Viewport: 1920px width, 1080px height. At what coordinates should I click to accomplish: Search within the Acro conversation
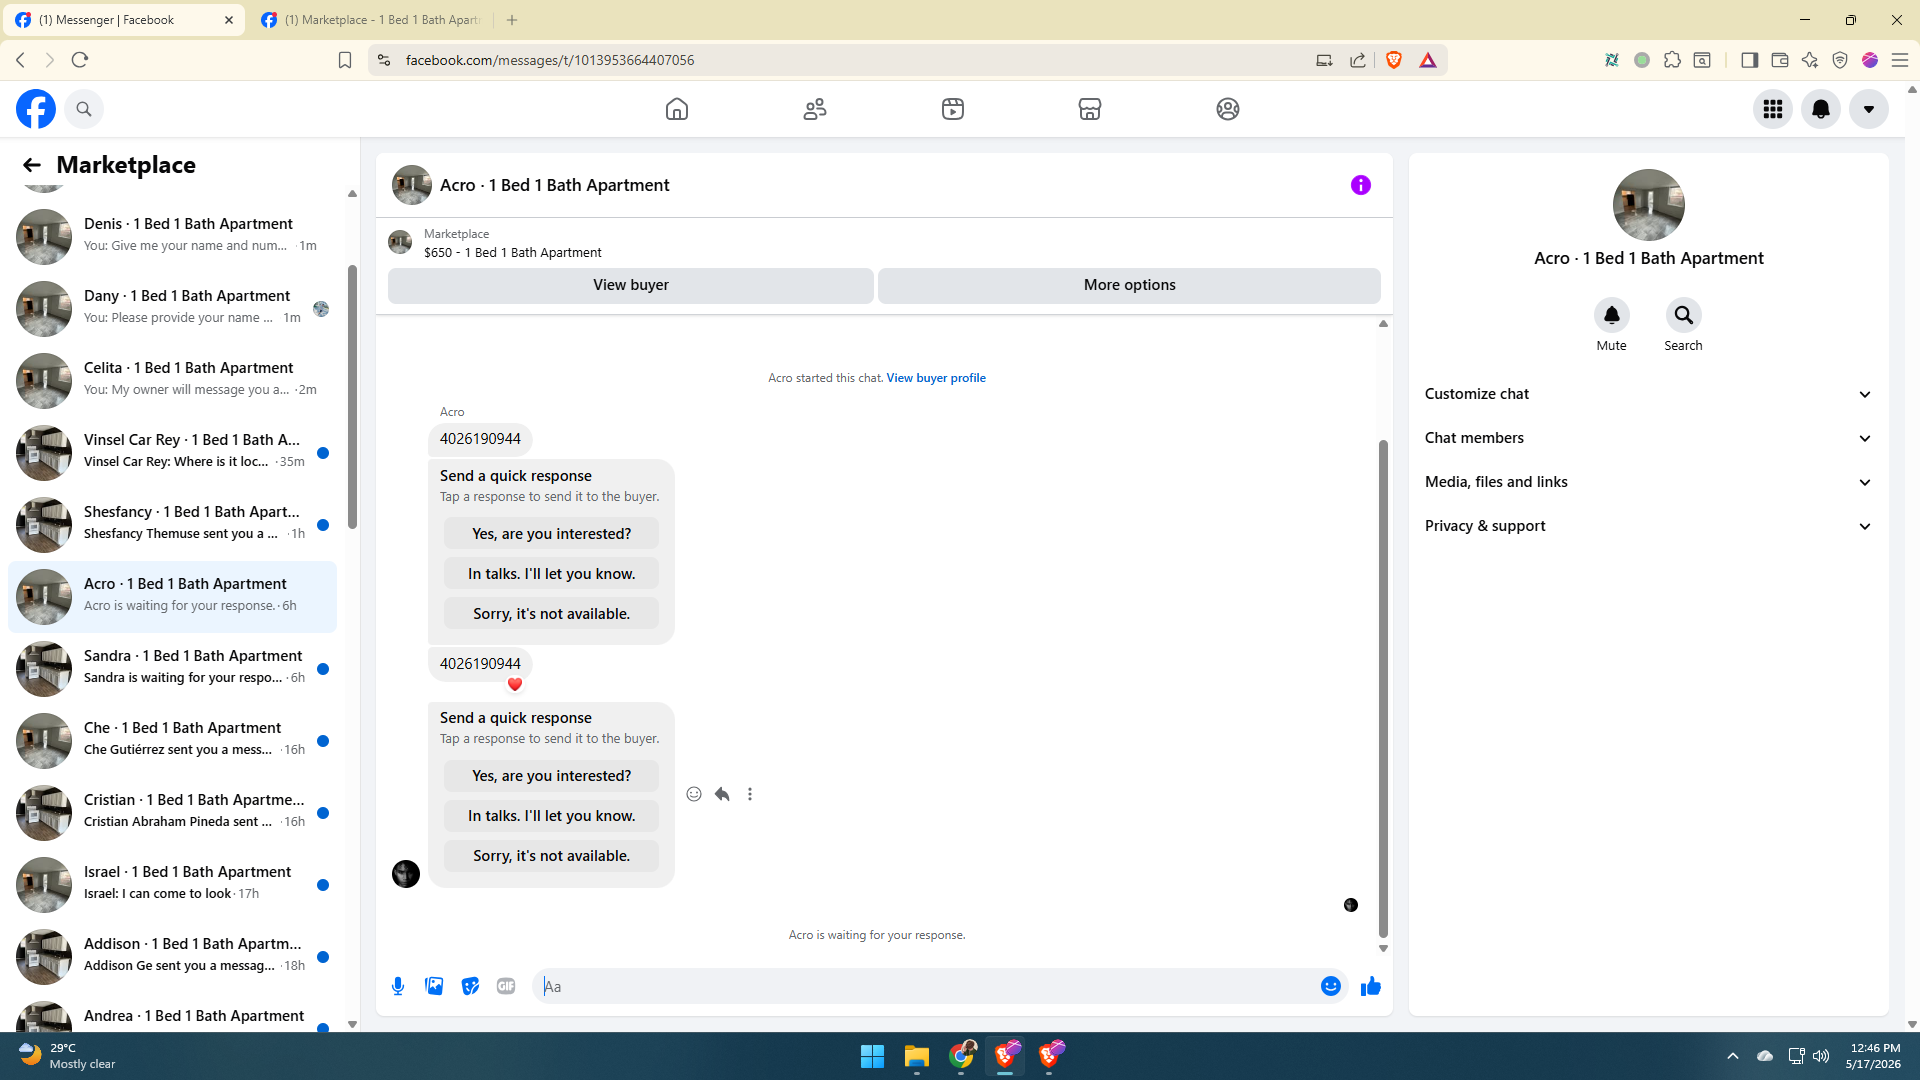pos(1684,316)
